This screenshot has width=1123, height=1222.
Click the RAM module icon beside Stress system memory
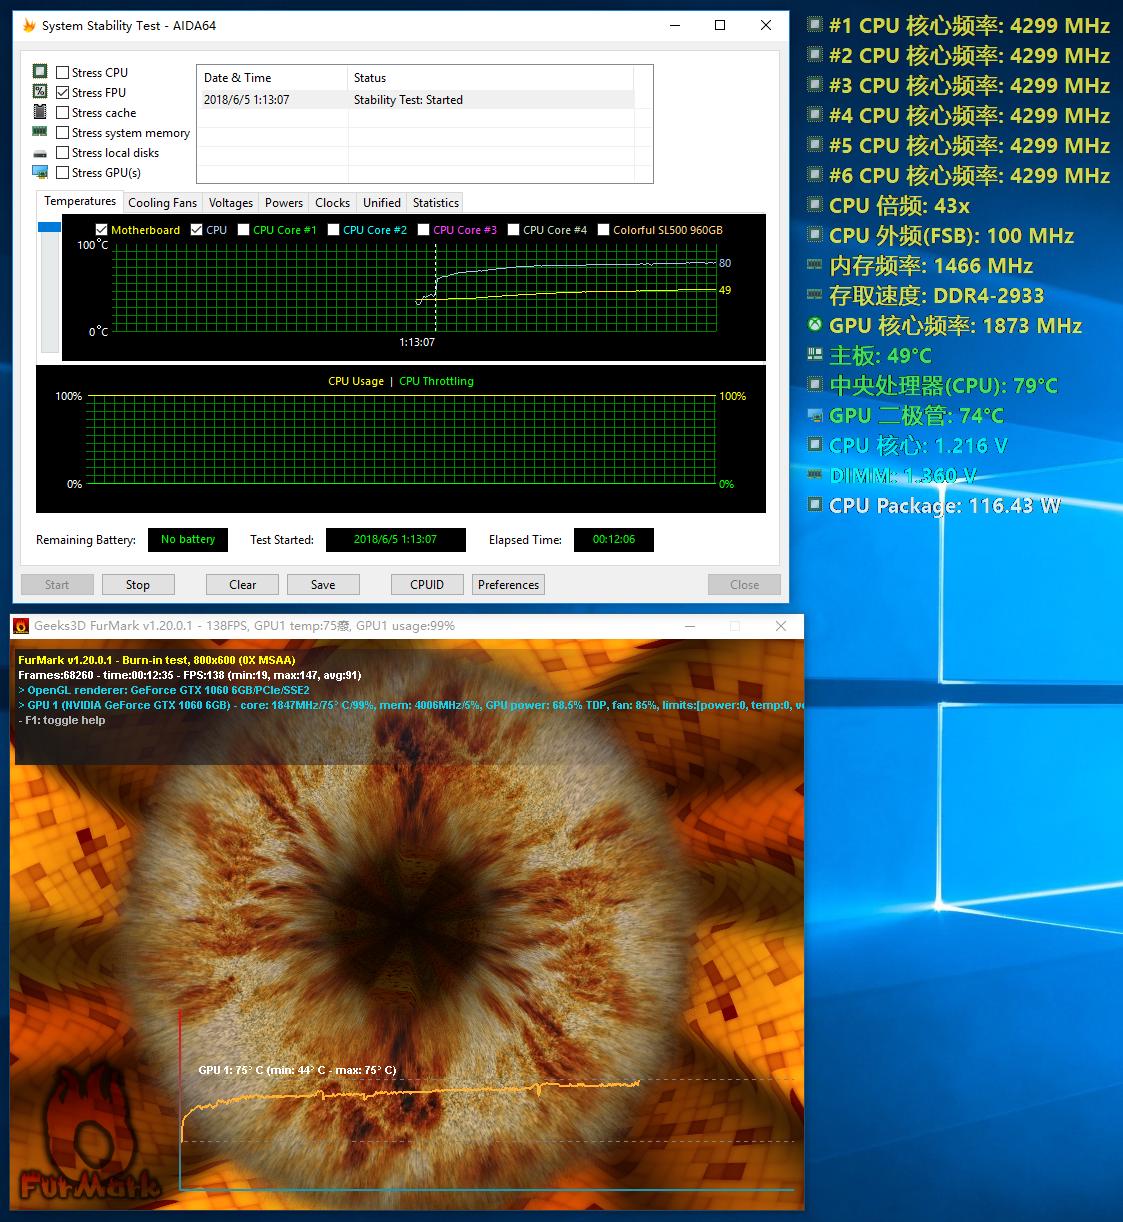(40, 131)
